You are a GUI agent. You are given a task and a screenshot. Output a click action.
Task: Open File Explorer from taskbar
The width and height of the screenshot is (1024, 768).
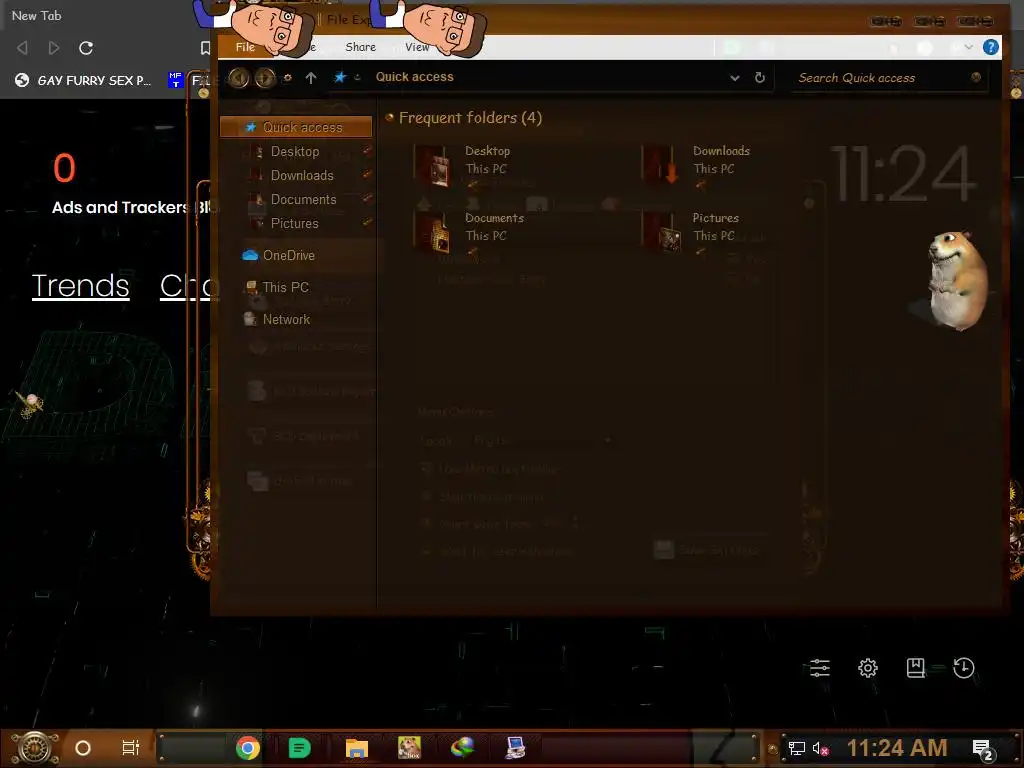357,748
